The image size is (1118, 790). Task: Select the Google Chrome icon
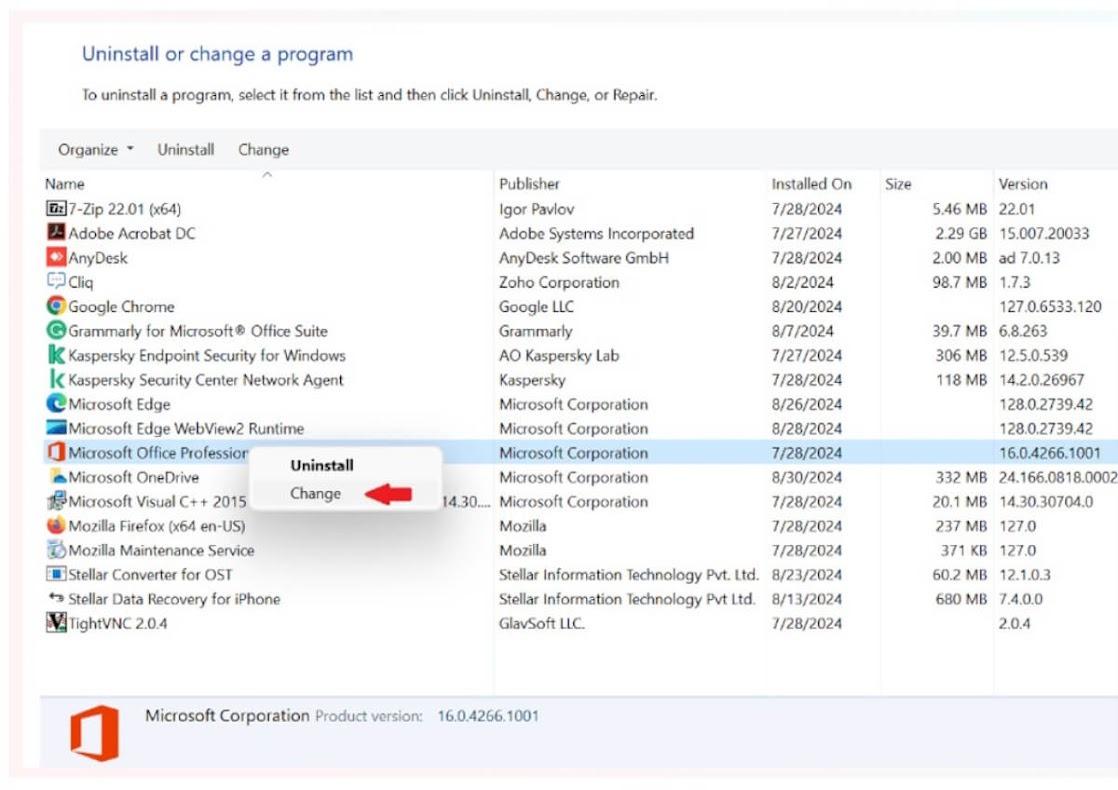pyautogui.click(x=56, y=306)
